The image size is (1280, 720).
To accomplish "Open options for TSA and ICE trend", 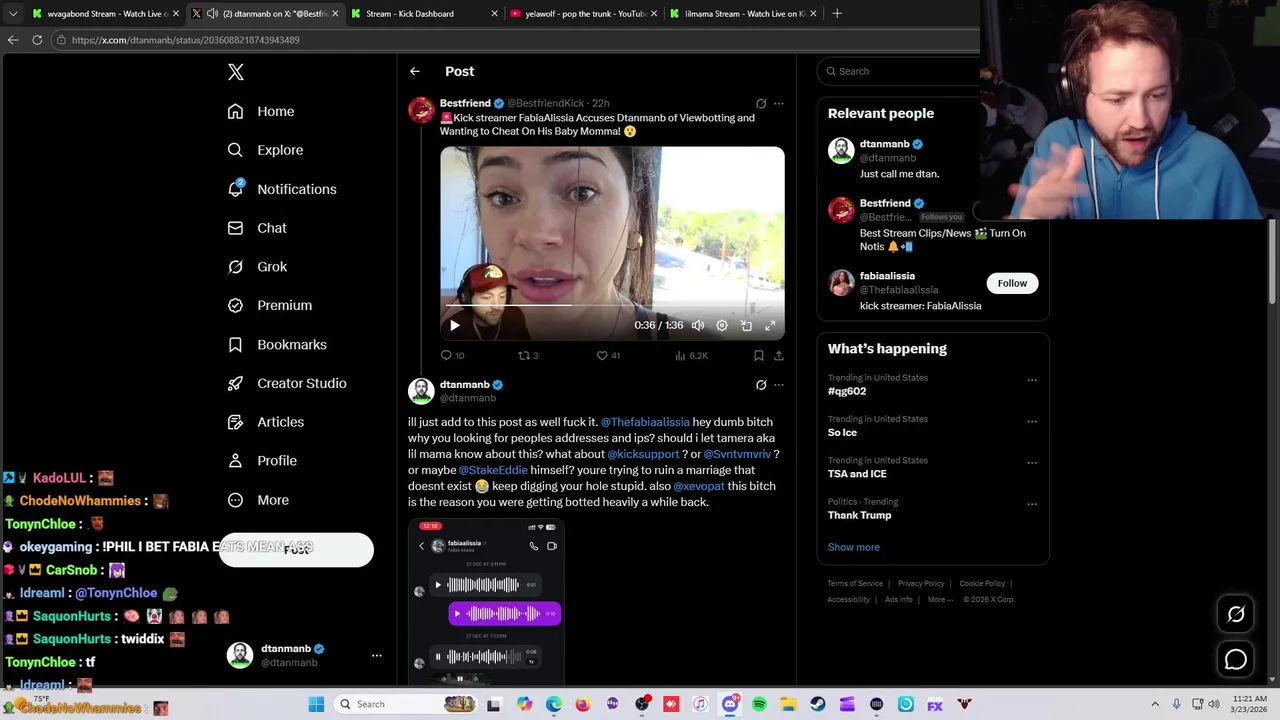I will click(1032, 463).
